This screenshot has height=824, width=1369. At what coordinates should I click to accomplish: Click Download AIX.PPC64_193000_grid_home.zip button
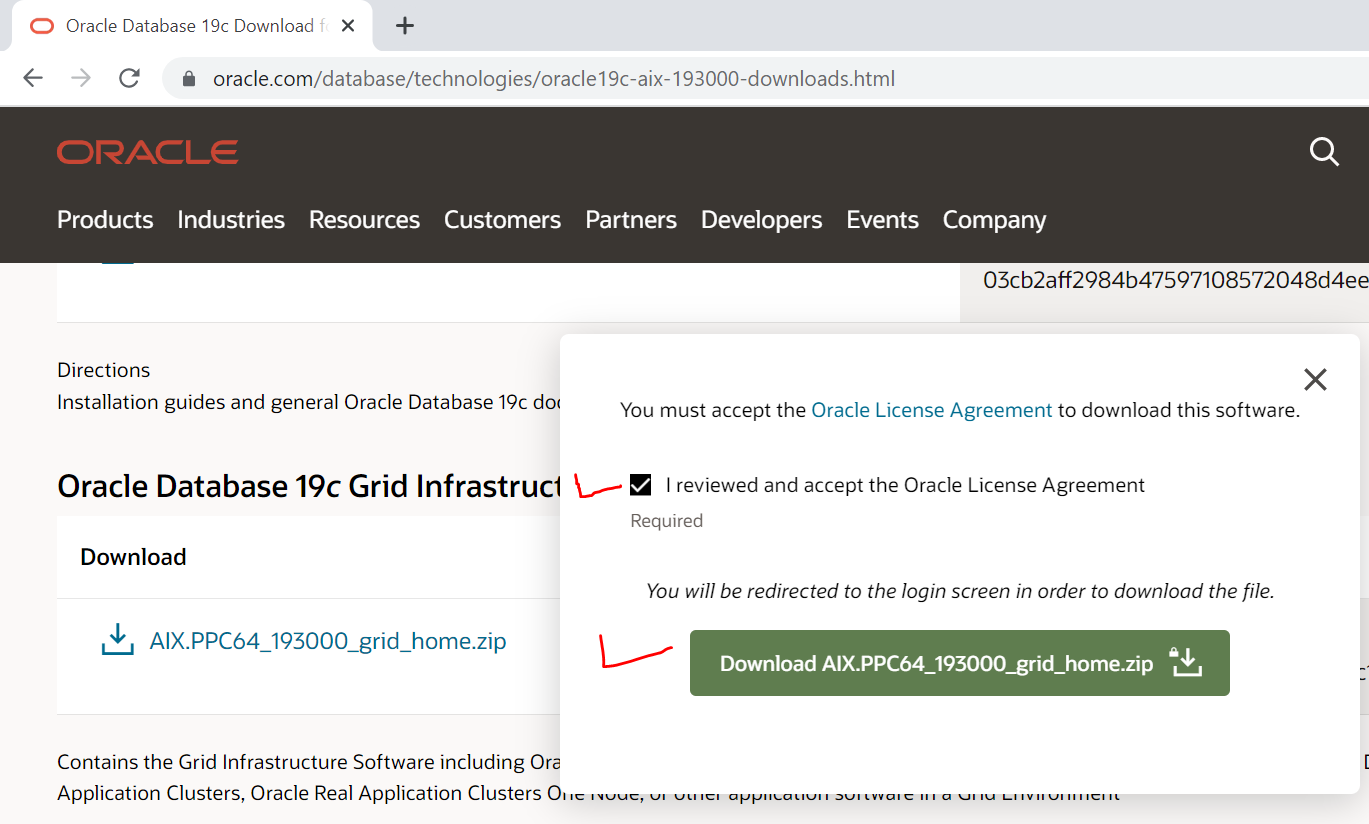[959, 663]
